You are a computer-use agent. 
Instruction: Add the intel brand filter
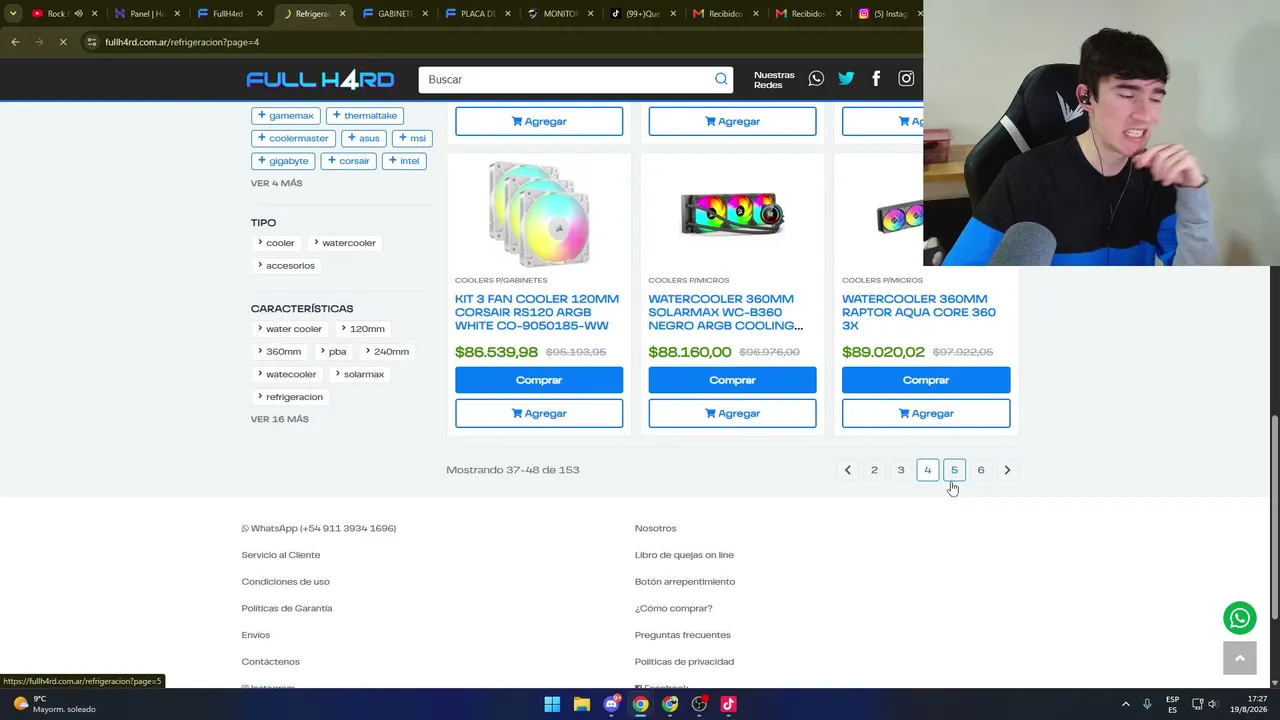pos(404,161)
